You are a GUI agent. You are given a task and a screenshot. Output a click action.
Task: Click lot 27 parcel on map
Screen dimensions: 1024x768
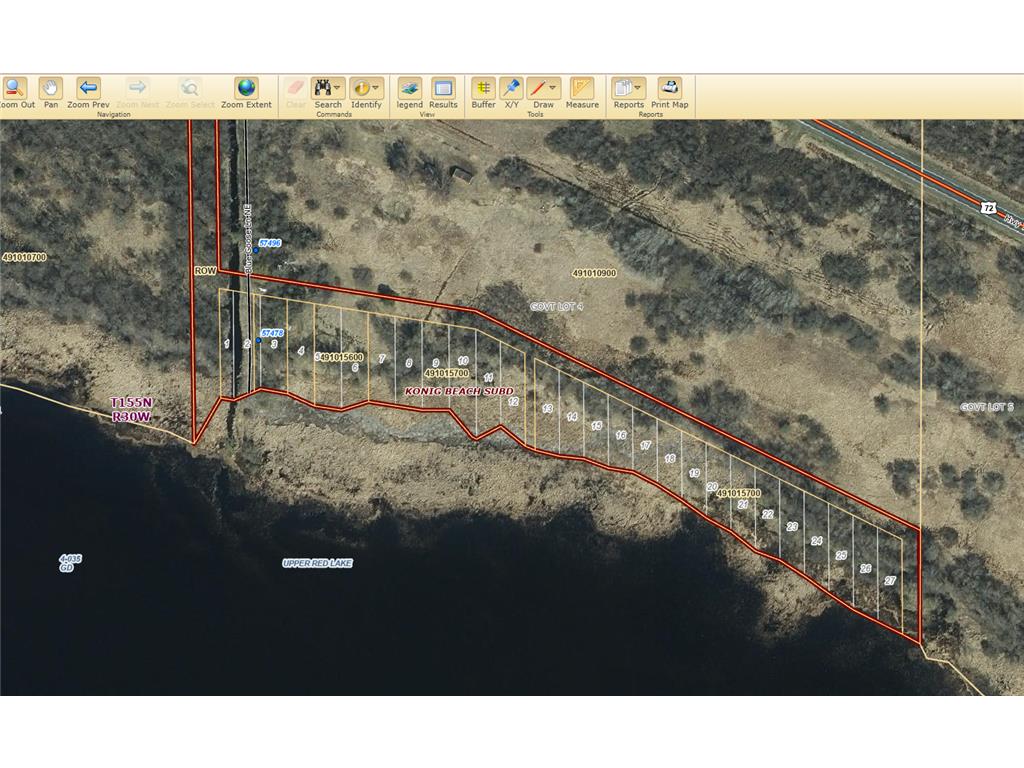pyautogui.click(x=890, y=581)
